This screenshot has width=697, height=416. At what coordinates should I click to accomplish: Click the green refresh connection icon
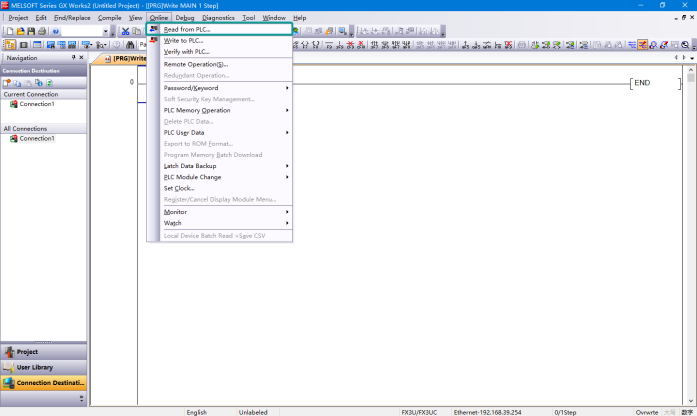(49, 83)
